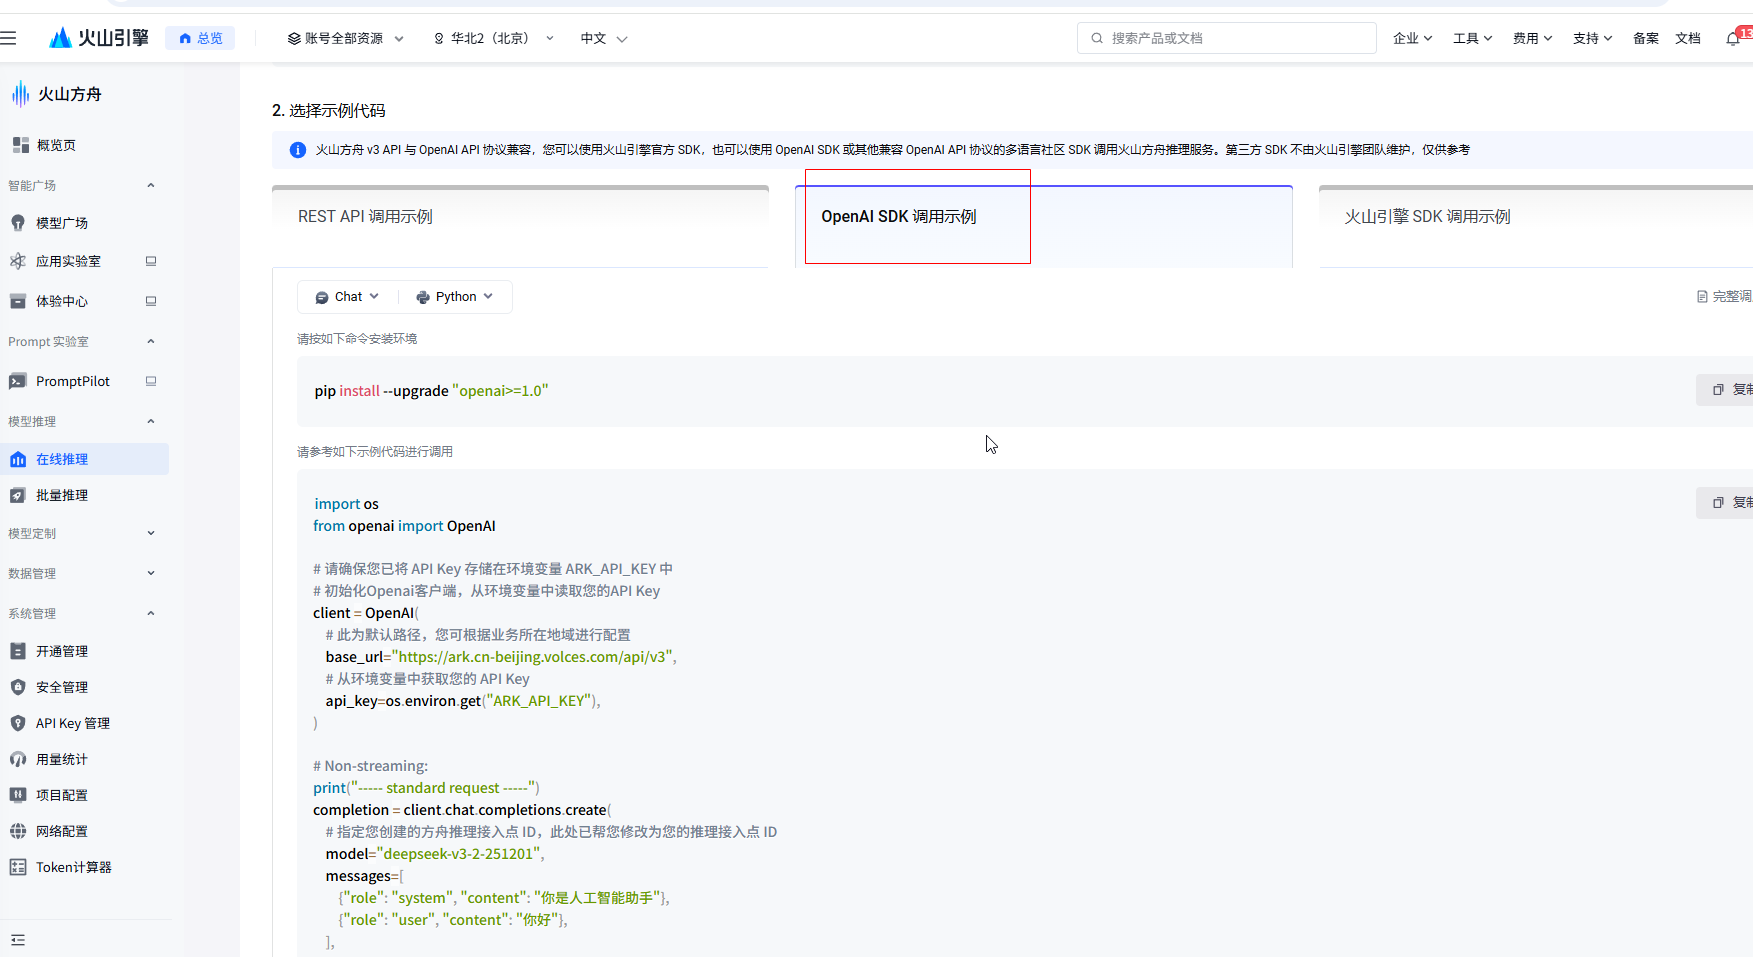Collapse the 智能广场 section
Viewport: 1753px width, 957px height.
coord(151,185)
